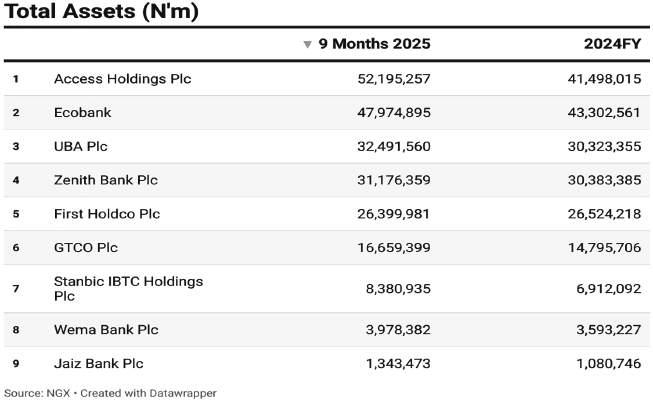Select the Jaiz Bank Plc row name
653x402 pixels.
pos(100,363)
